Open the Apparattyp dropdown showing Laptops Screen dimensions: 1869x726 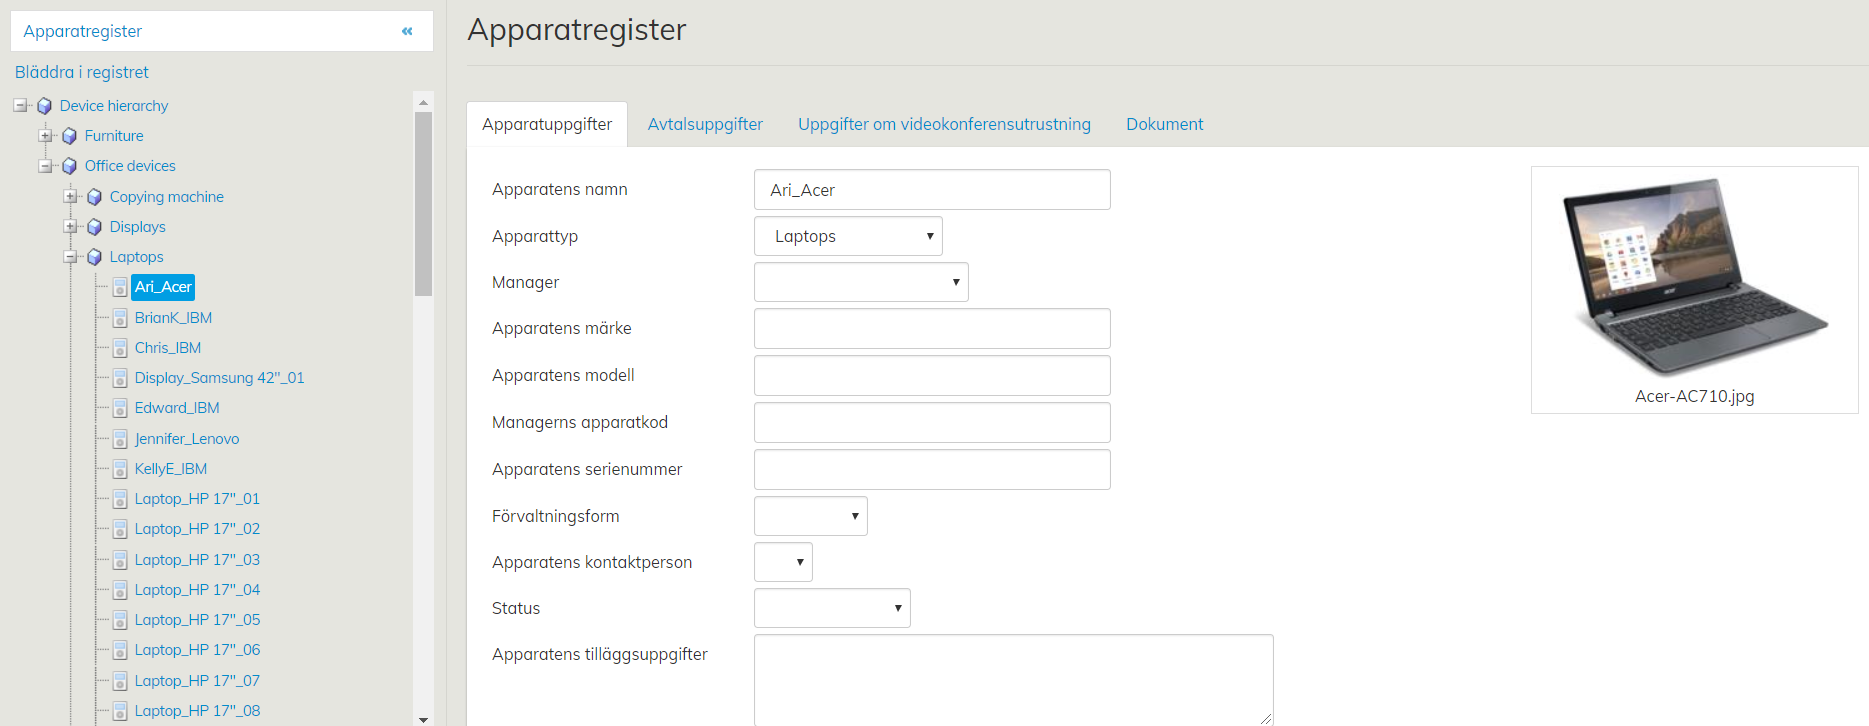click(x=847, y=236)
